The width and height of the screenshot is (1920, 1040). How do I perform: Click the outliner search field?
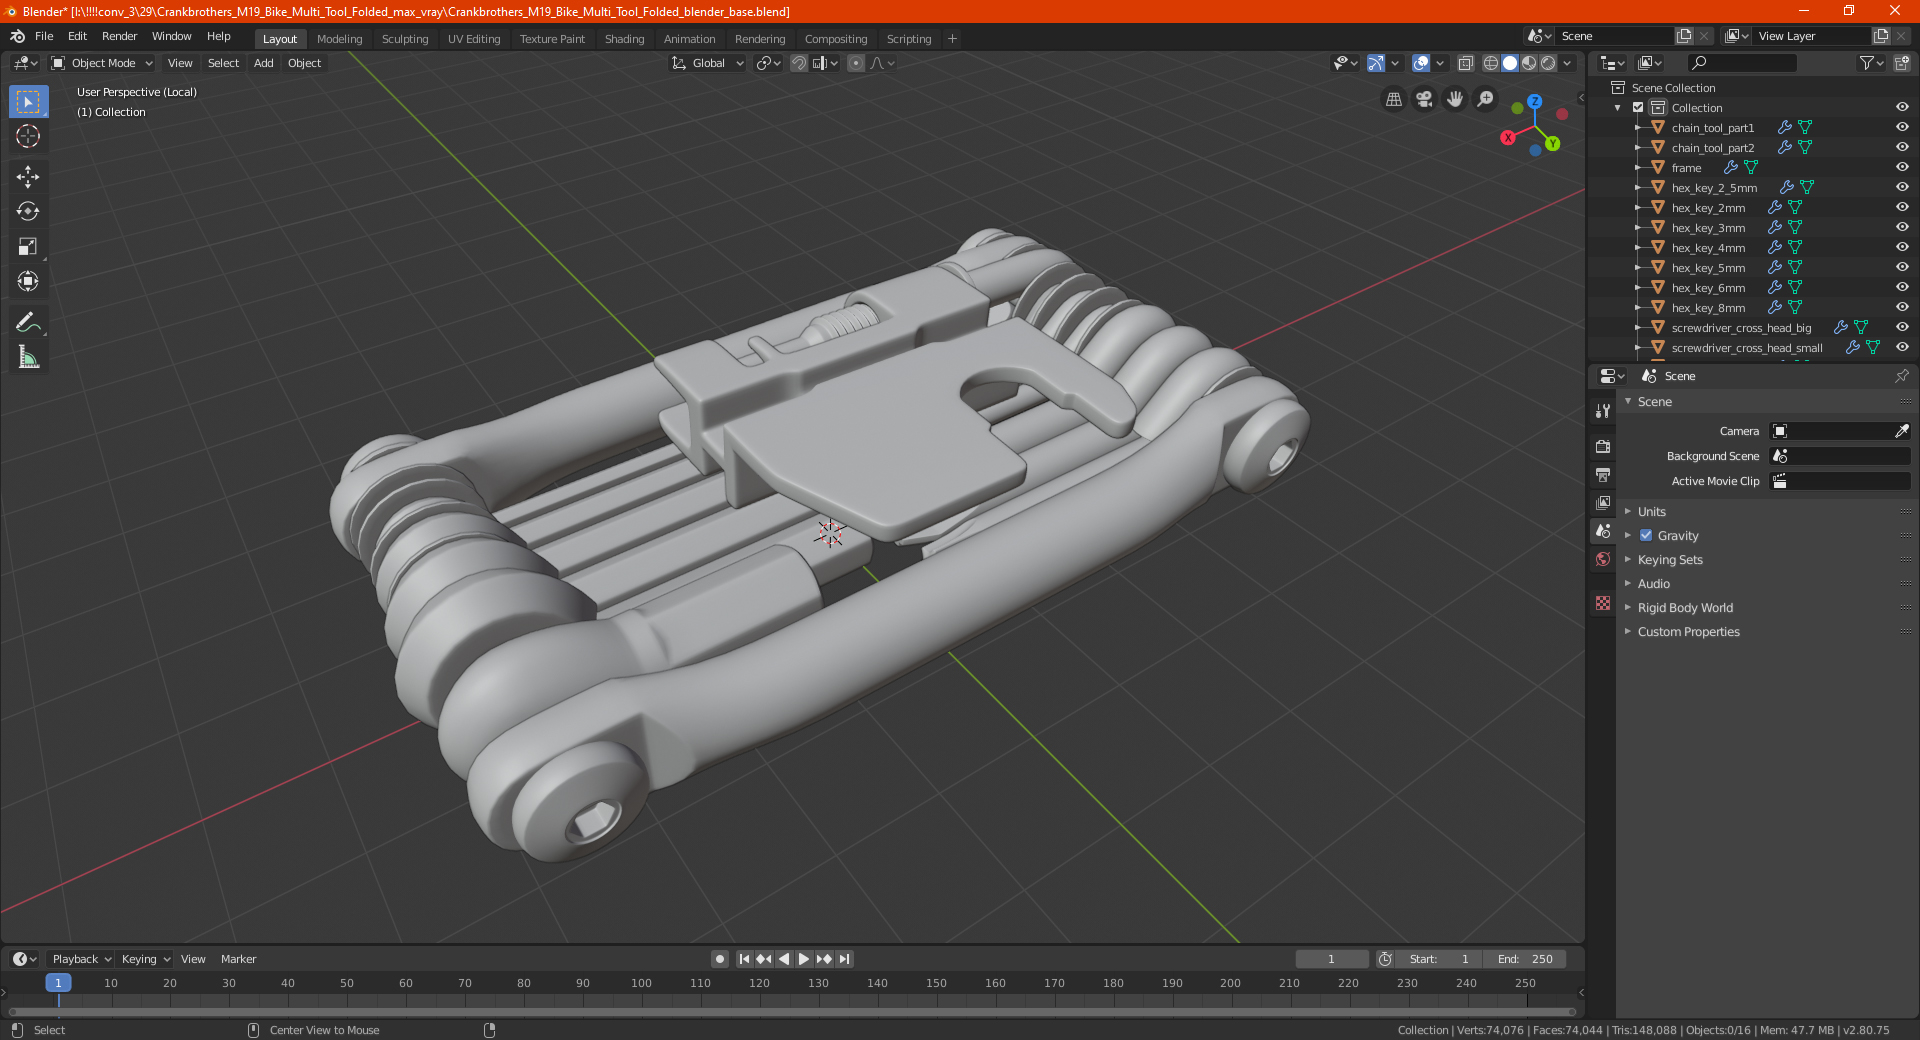point(1741,63)
